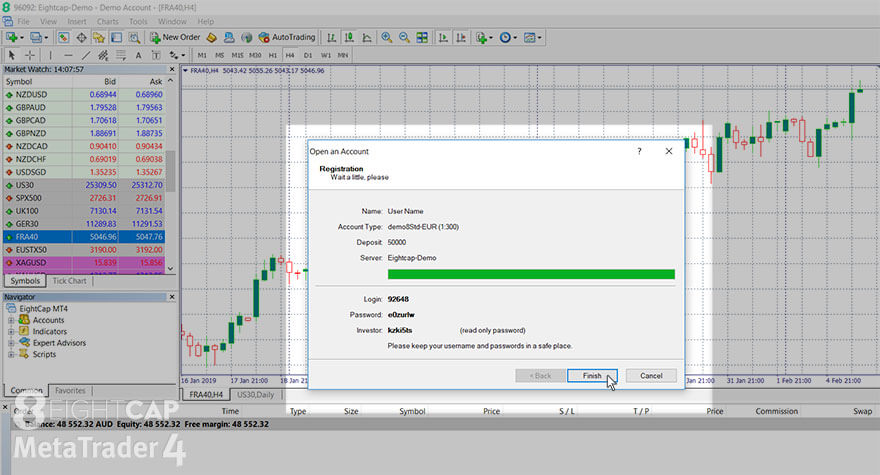
Task: Click the Templates toolbar icon
Action: point(529,38)
